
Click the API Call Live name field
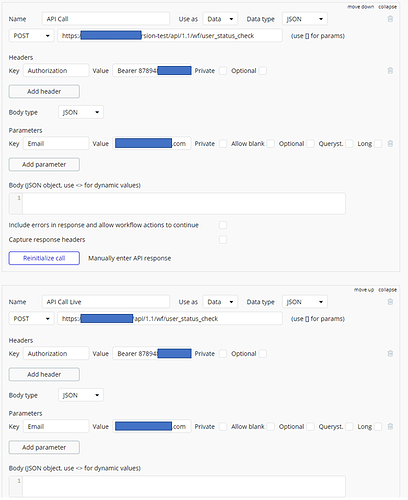click(x=106, y=302)
